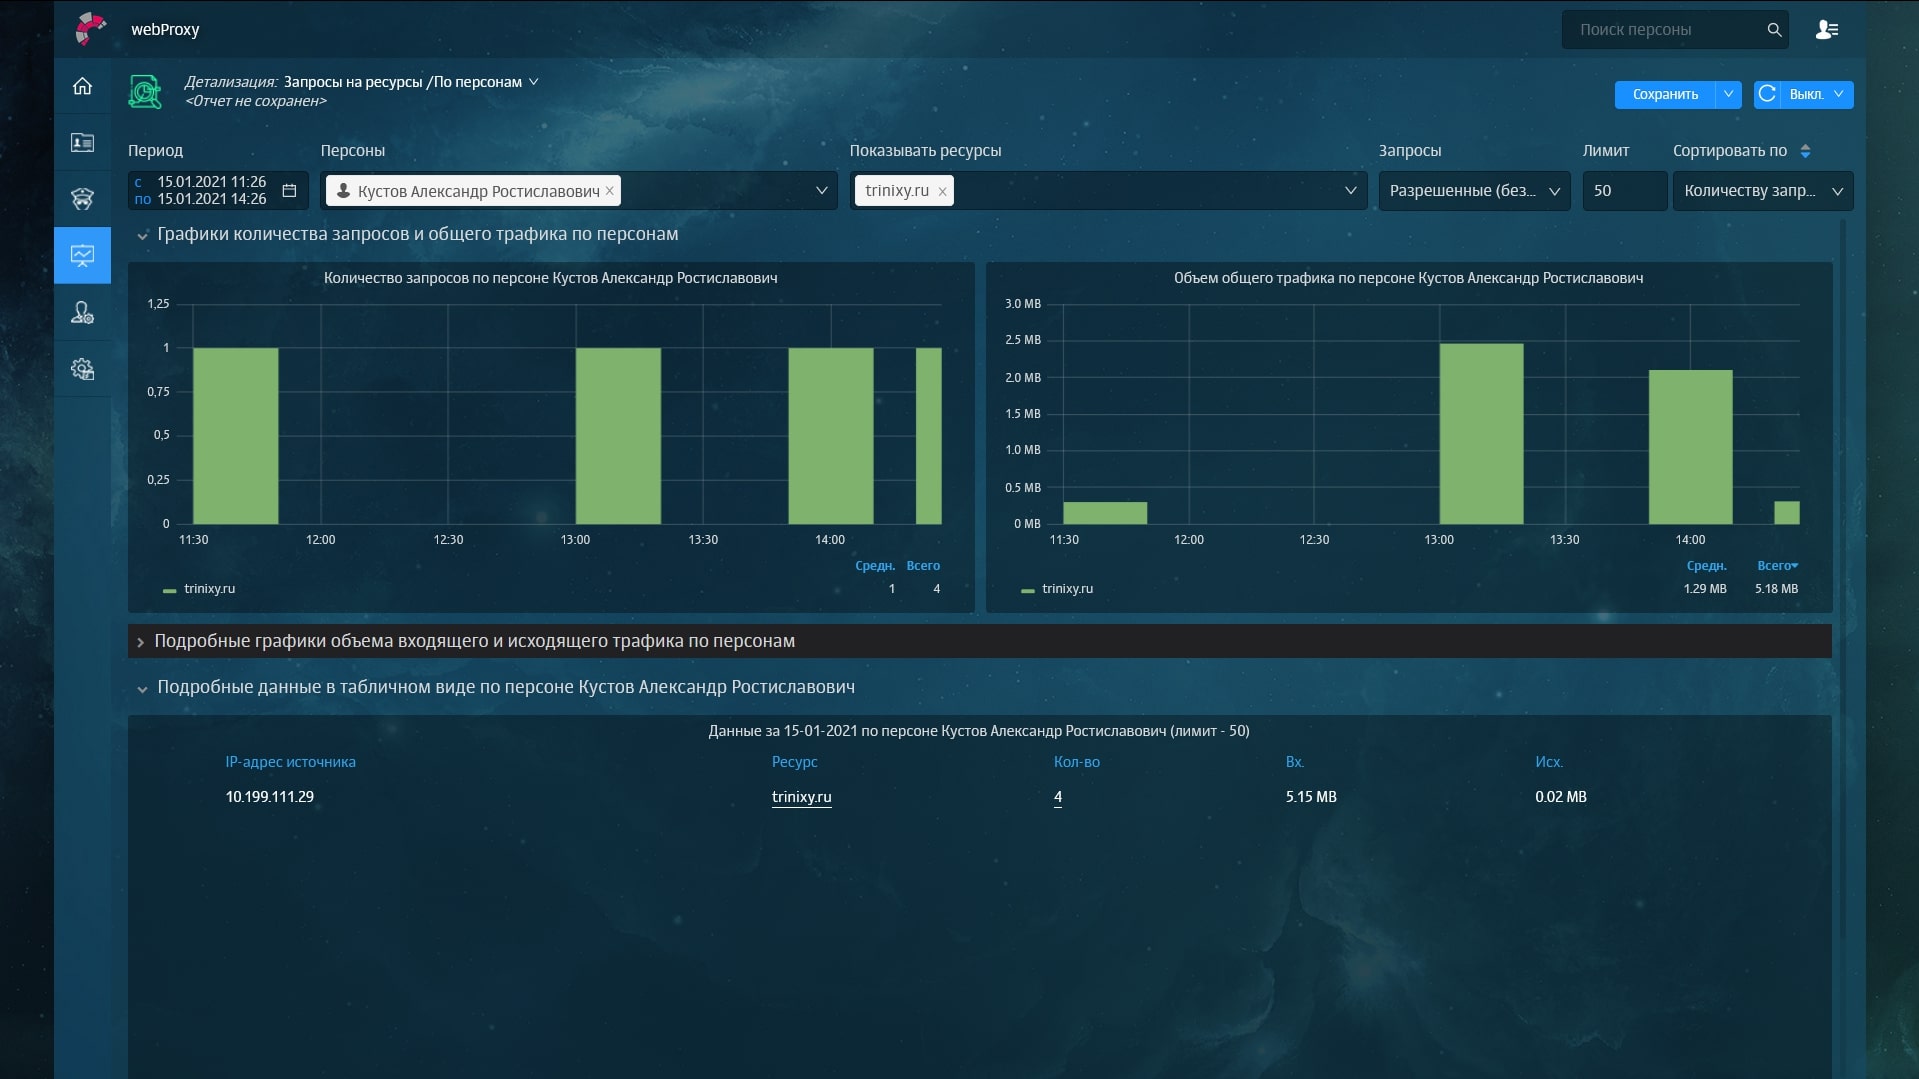1919x1079 pixels.
Task: Open the monitoring charts sidebar section
Action: [82, 255]
